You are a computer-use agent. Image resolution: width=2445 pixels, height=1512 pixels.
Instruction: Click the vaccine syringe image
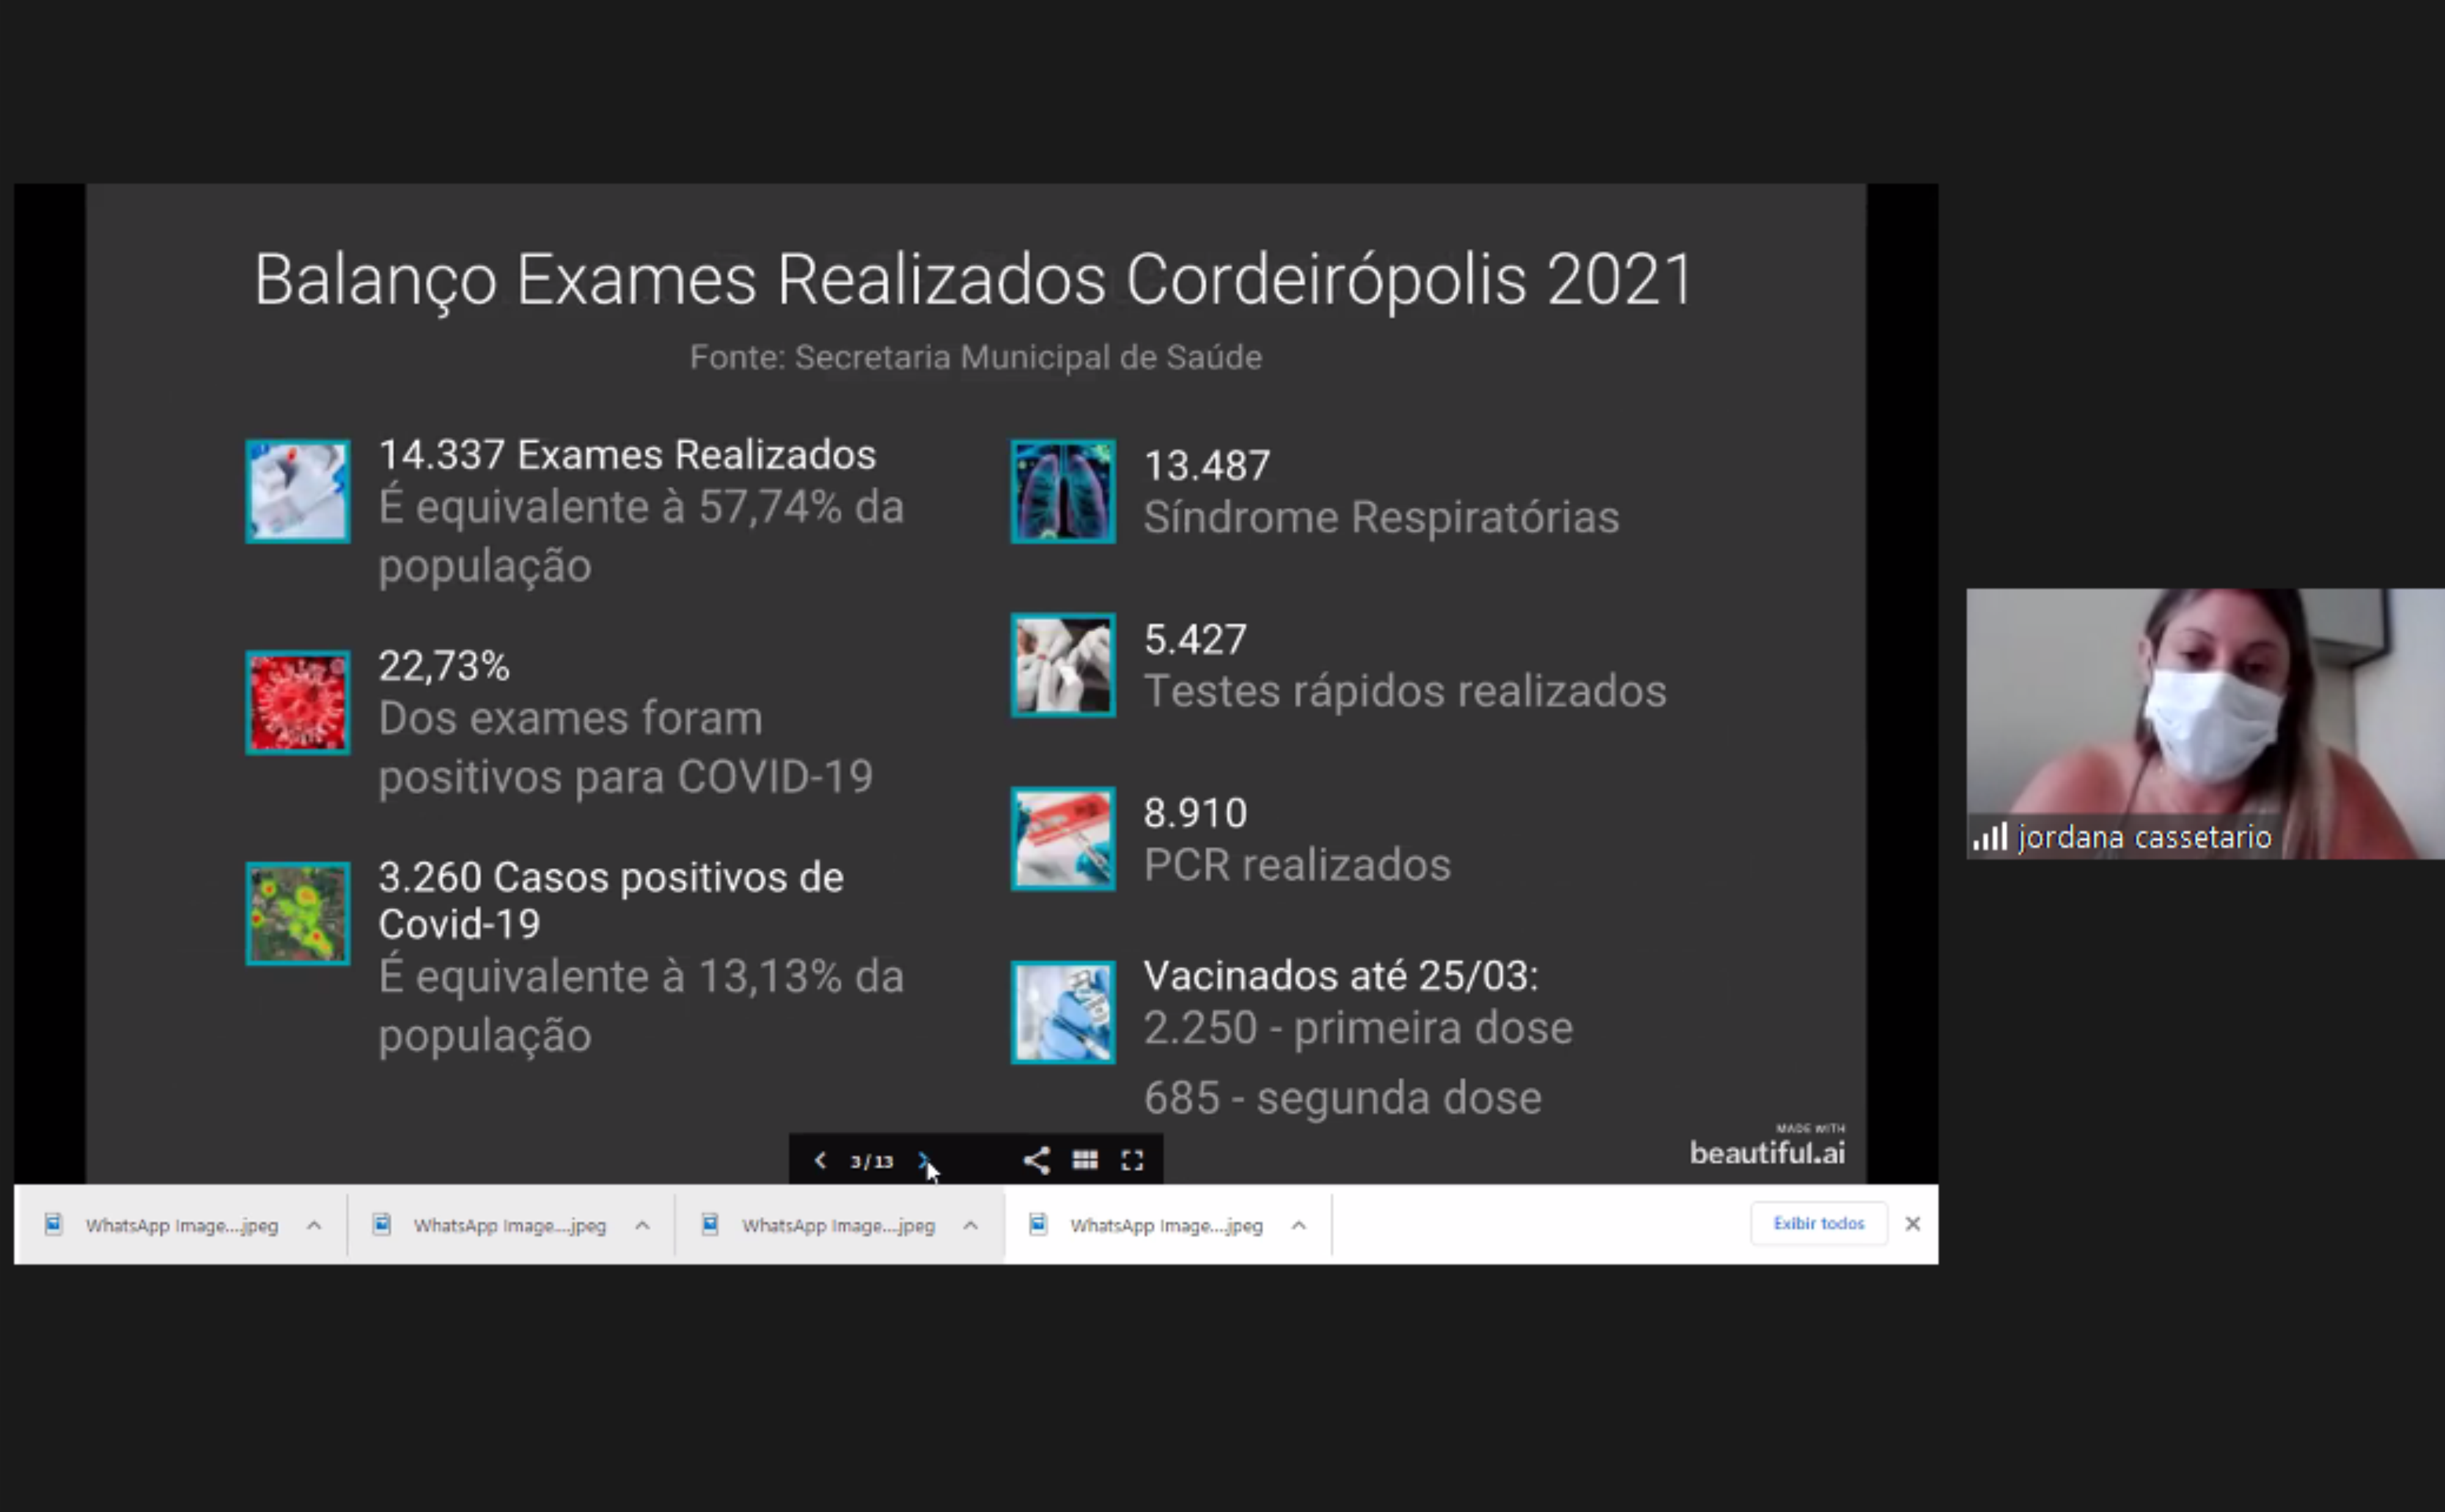point(1062,1012)
